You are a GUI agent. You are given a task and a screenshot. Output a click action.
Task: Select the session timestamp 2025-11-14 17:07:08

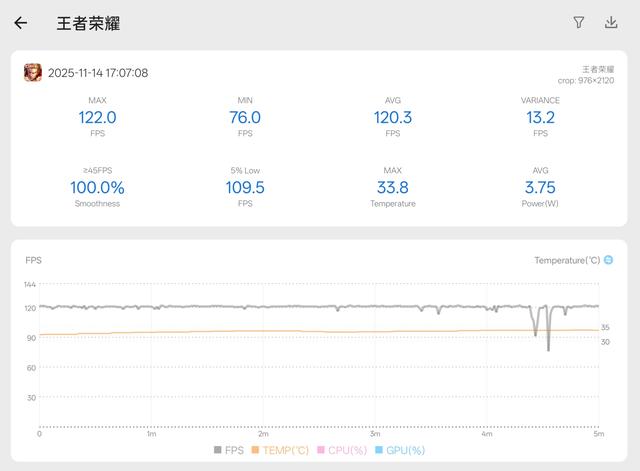(98, 73)
